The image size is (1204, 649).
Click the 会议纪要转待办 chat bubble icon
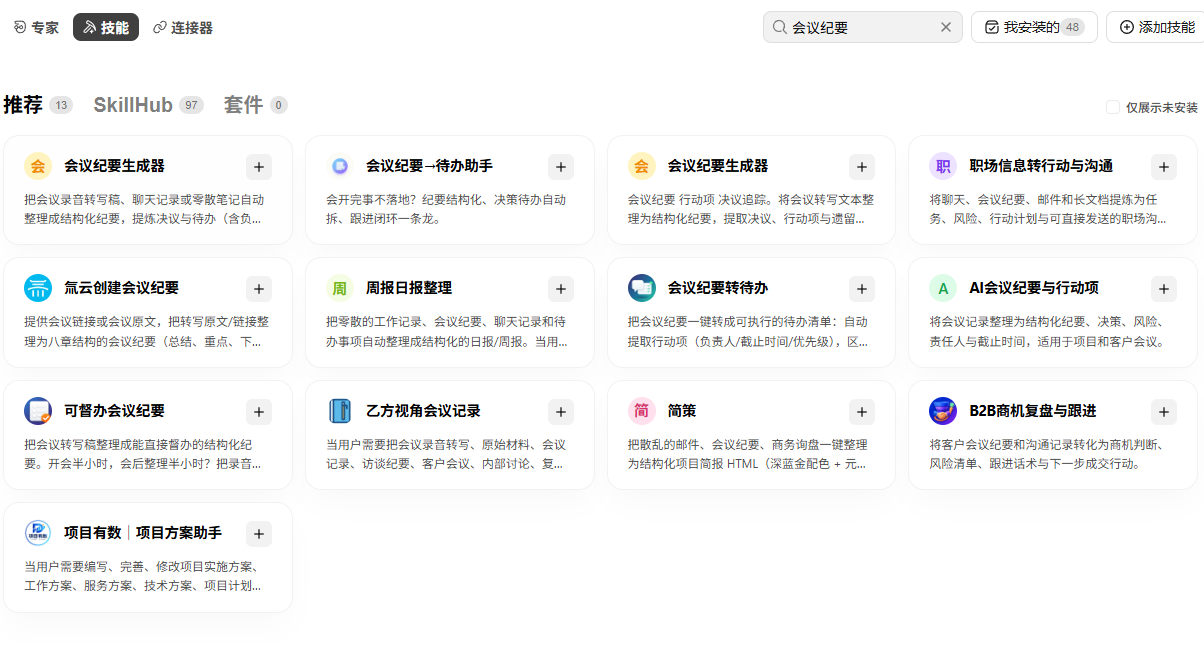[x=642, y=288]
